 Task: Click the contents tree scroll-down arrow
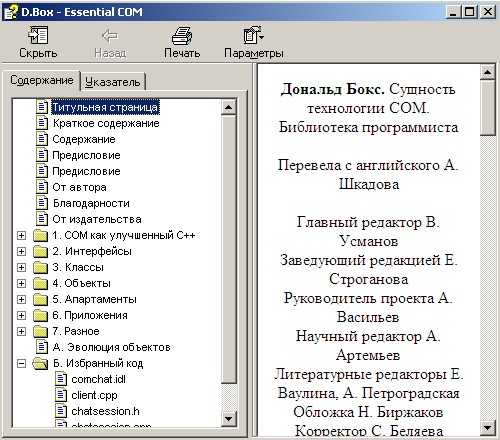click(229, 418)
